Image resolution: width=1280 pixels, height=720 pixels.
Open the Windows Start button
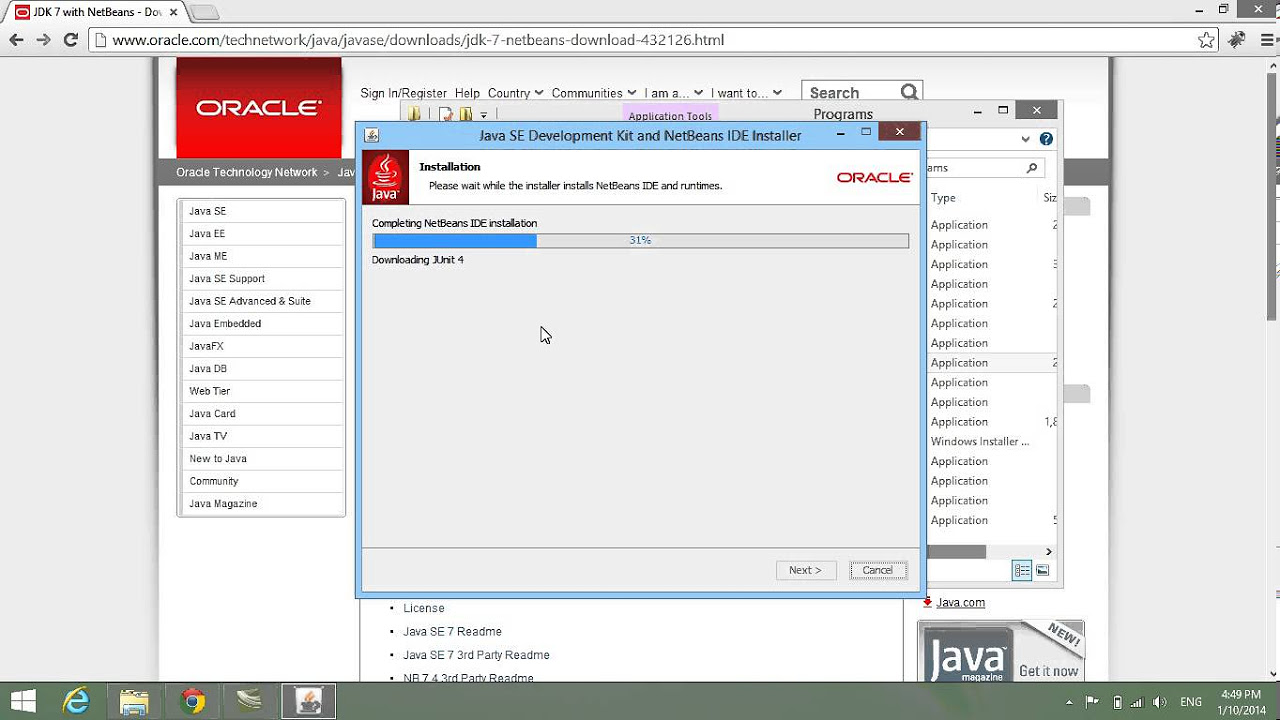point(23,701)
